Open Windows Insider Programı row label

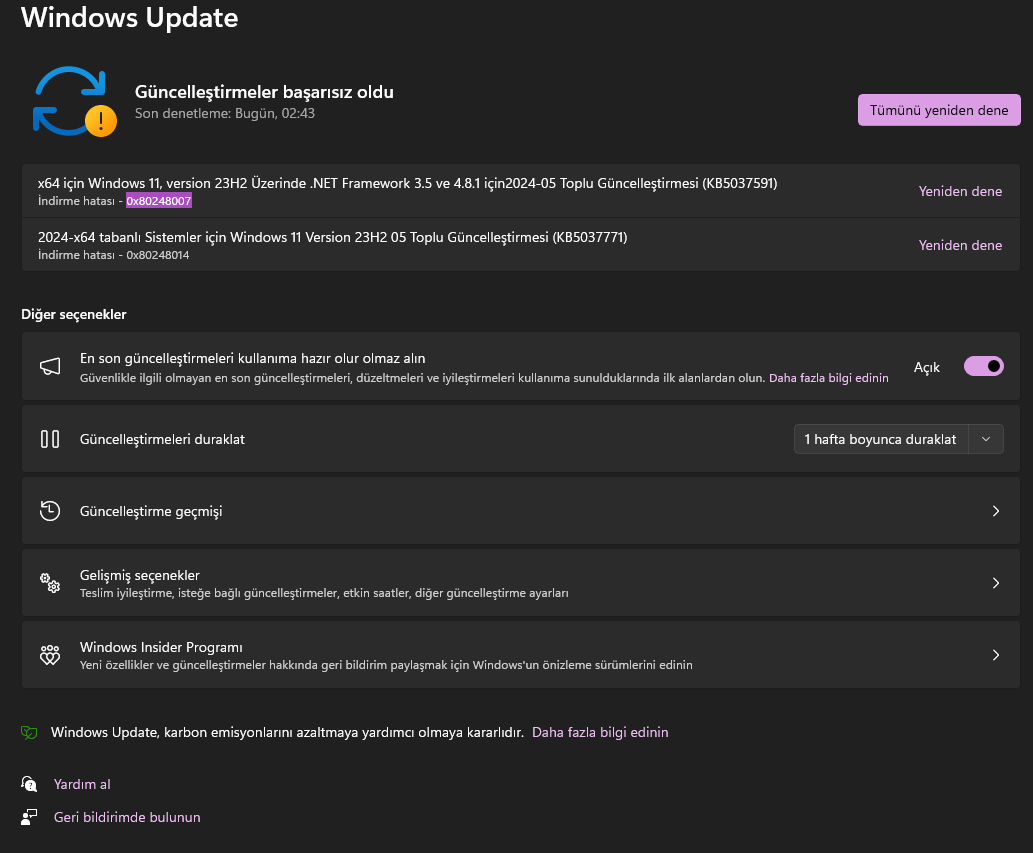[161, 647]
